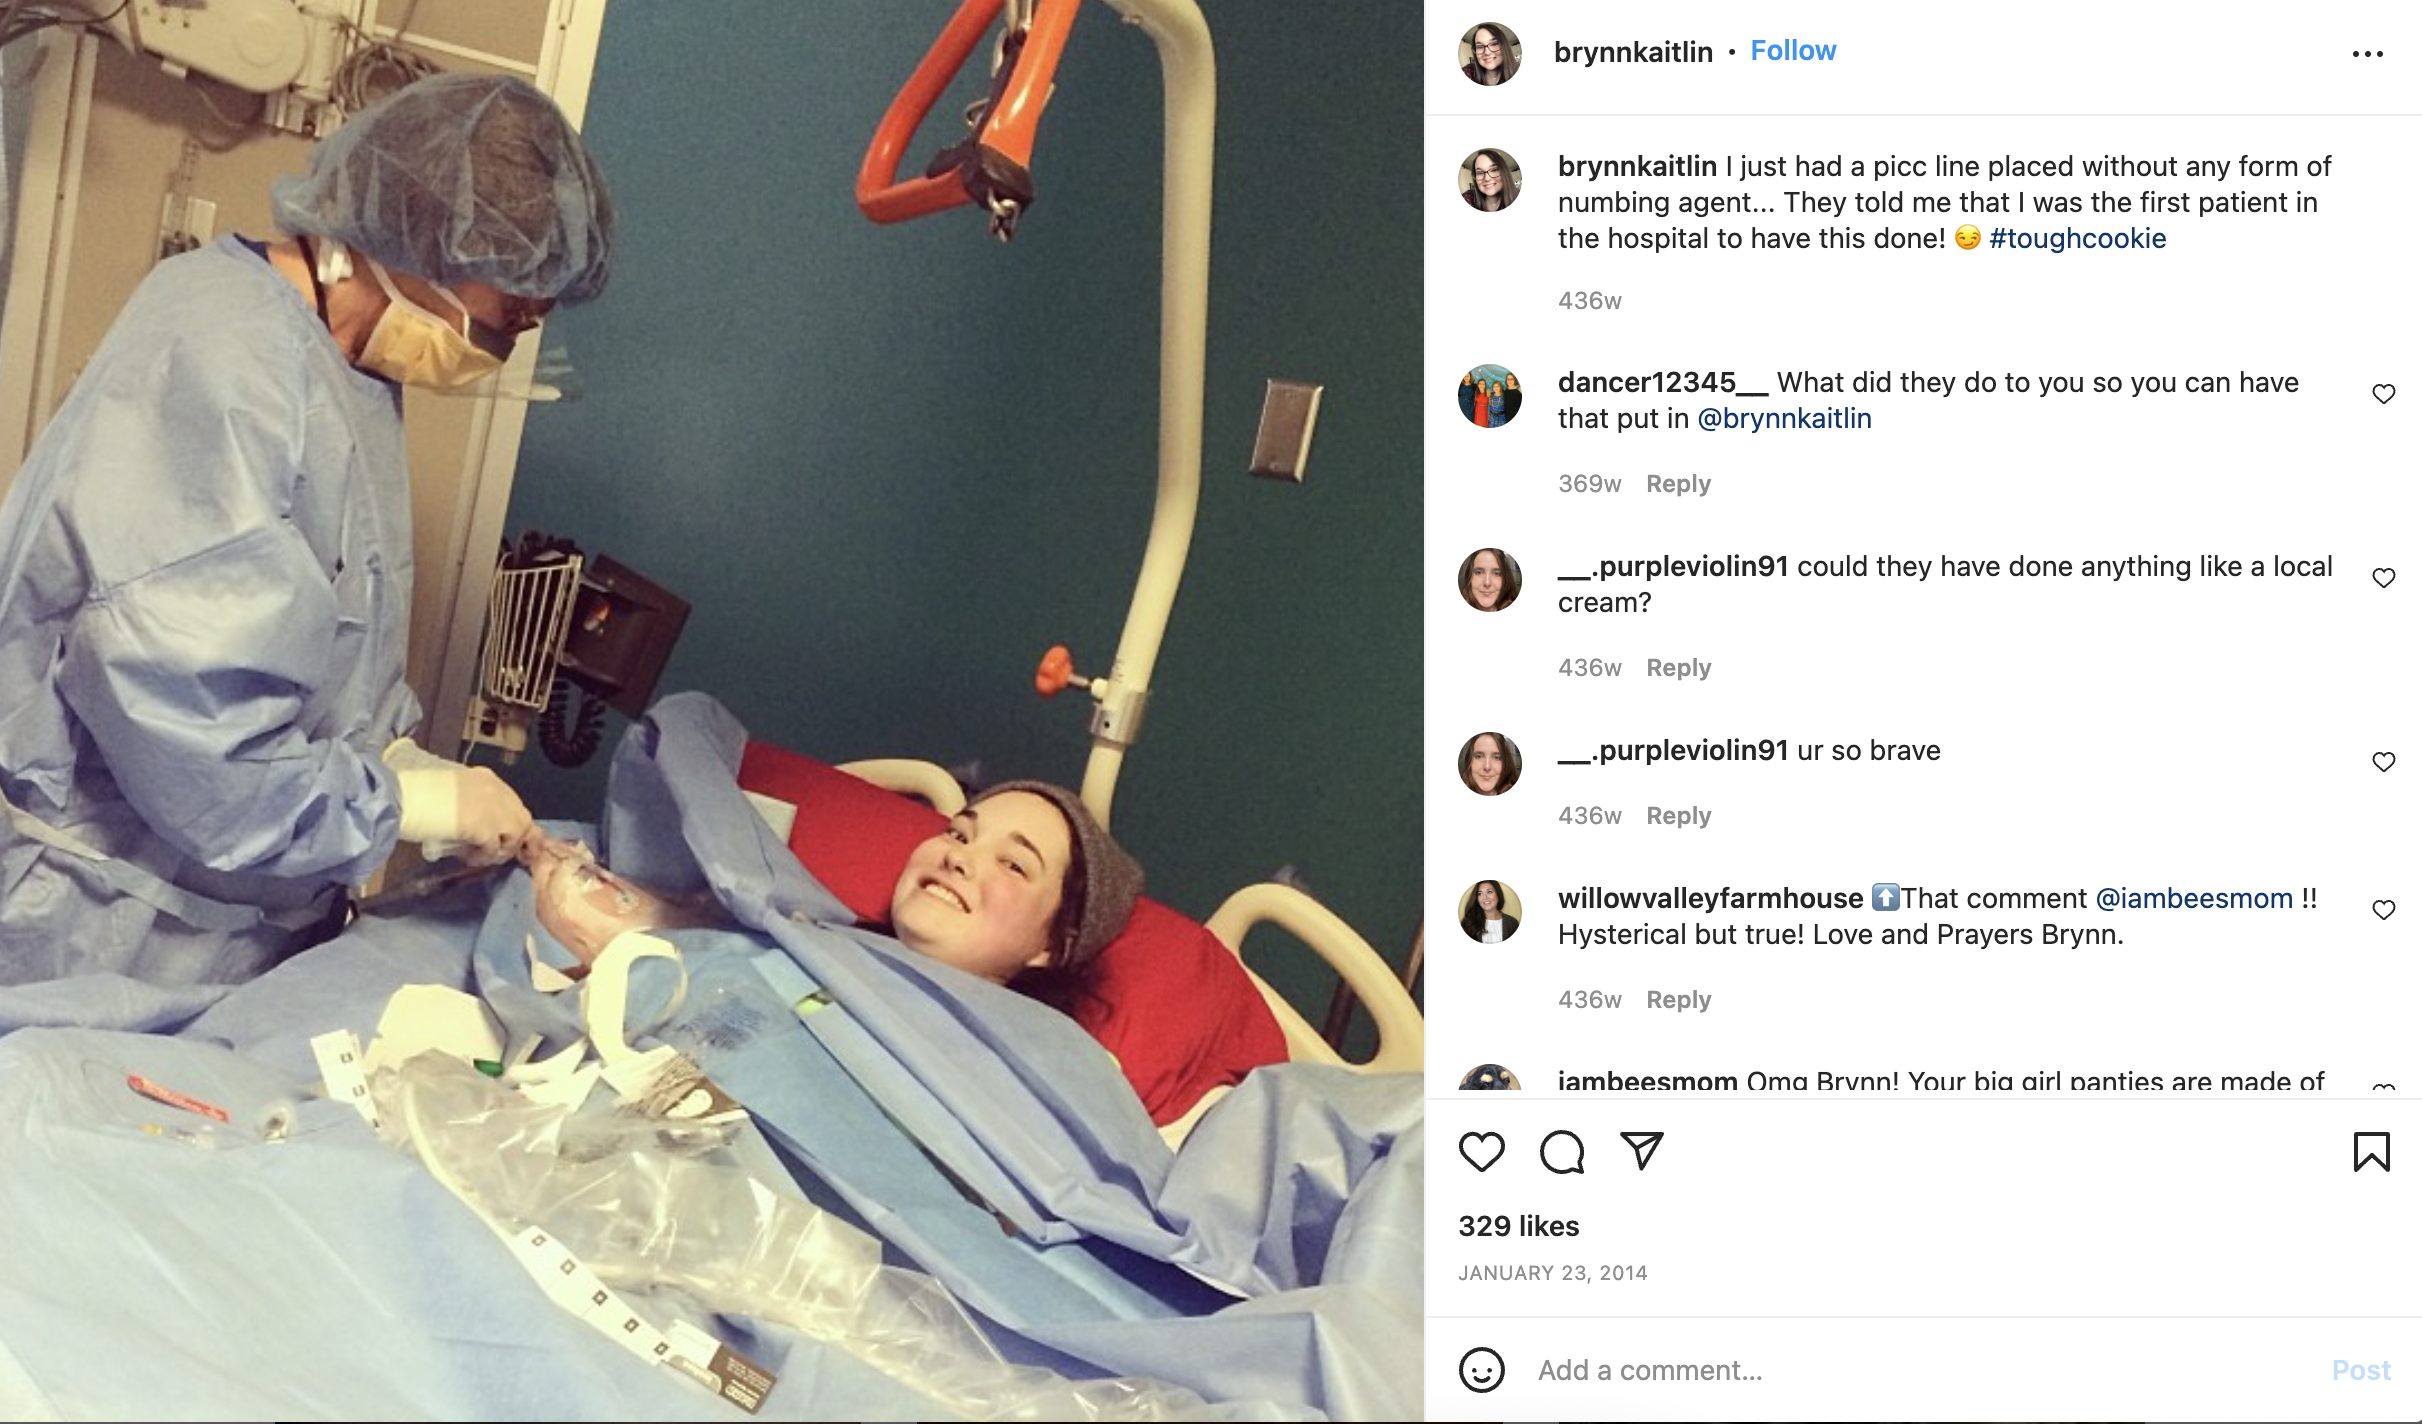Like purpleviolin91 'ur so brave' comment

[2384, 762]
